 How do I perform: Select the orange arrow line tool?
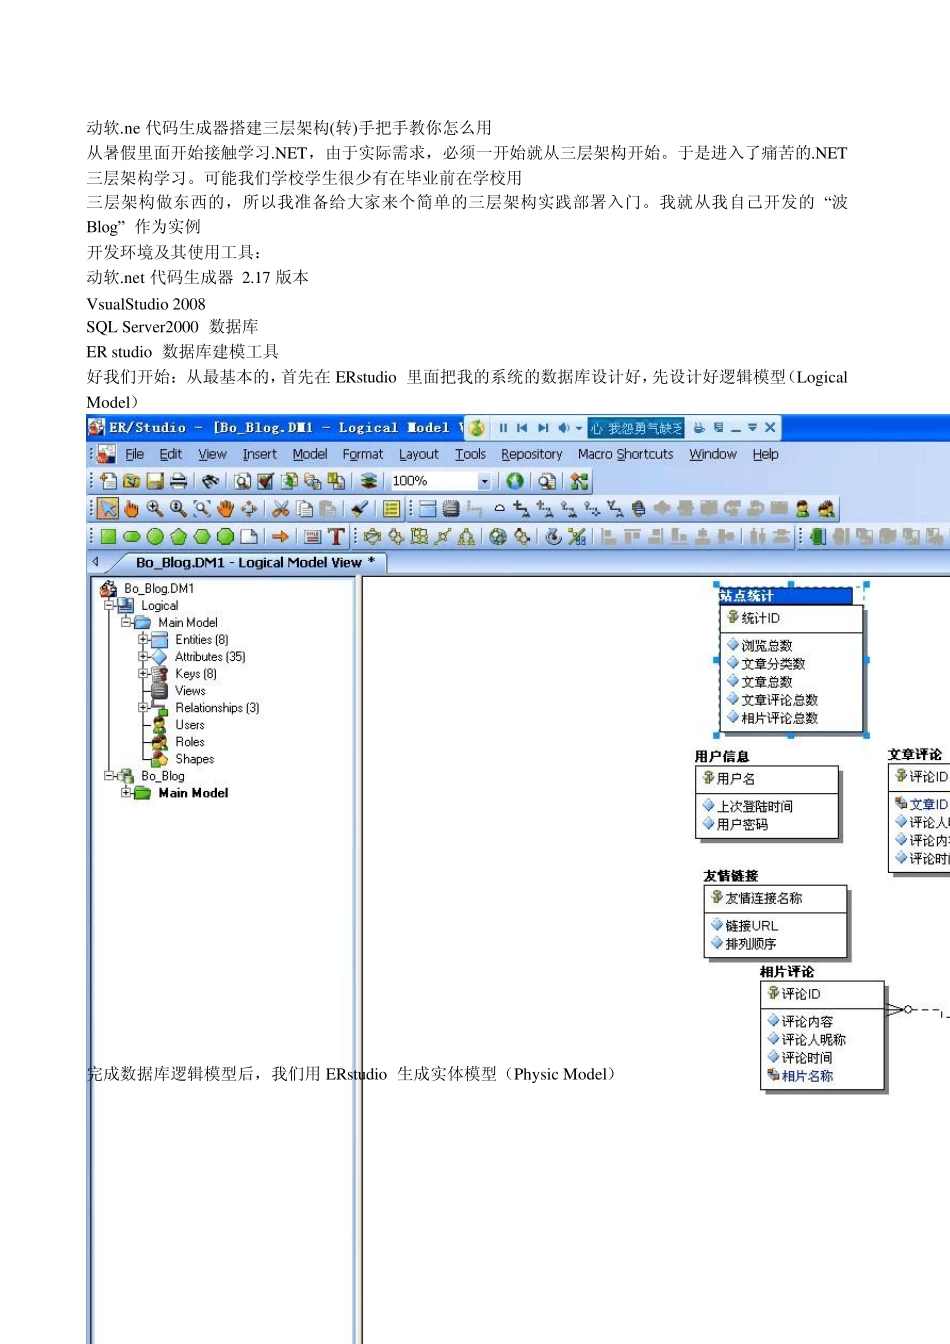point(280,537)
